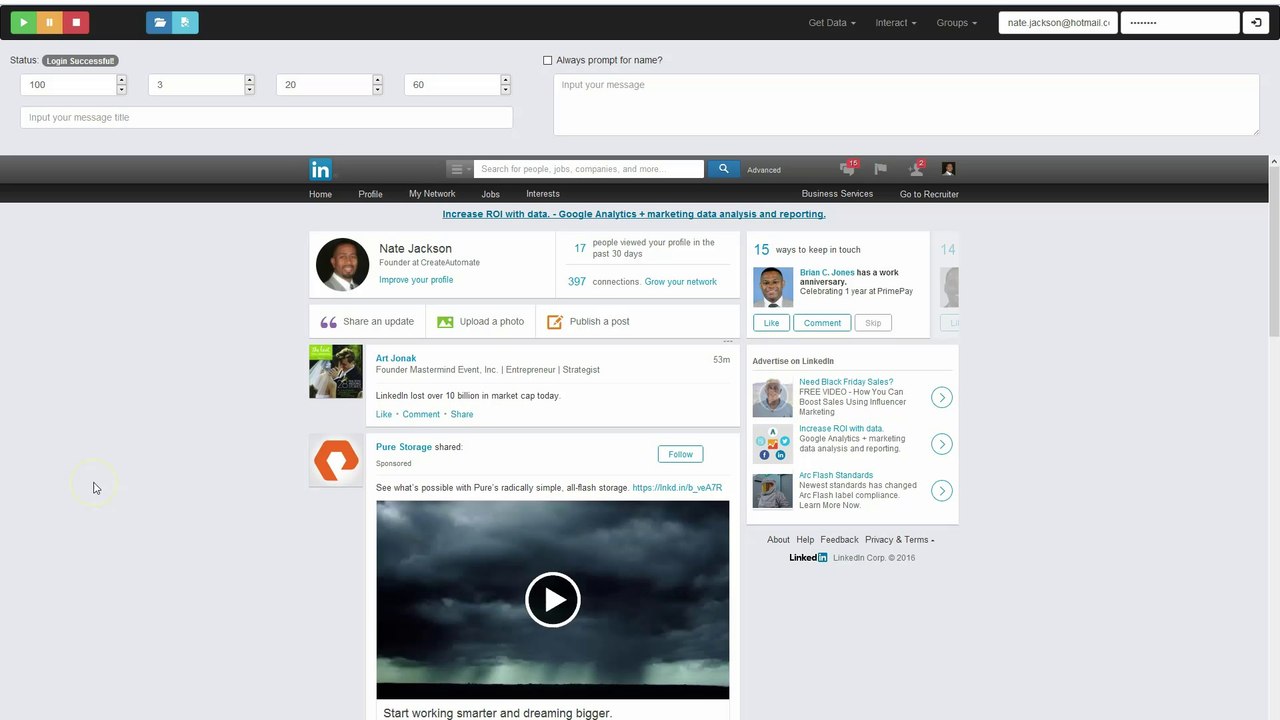
Task: Click the green Upload a photo icon
Action: pos(445,322)
